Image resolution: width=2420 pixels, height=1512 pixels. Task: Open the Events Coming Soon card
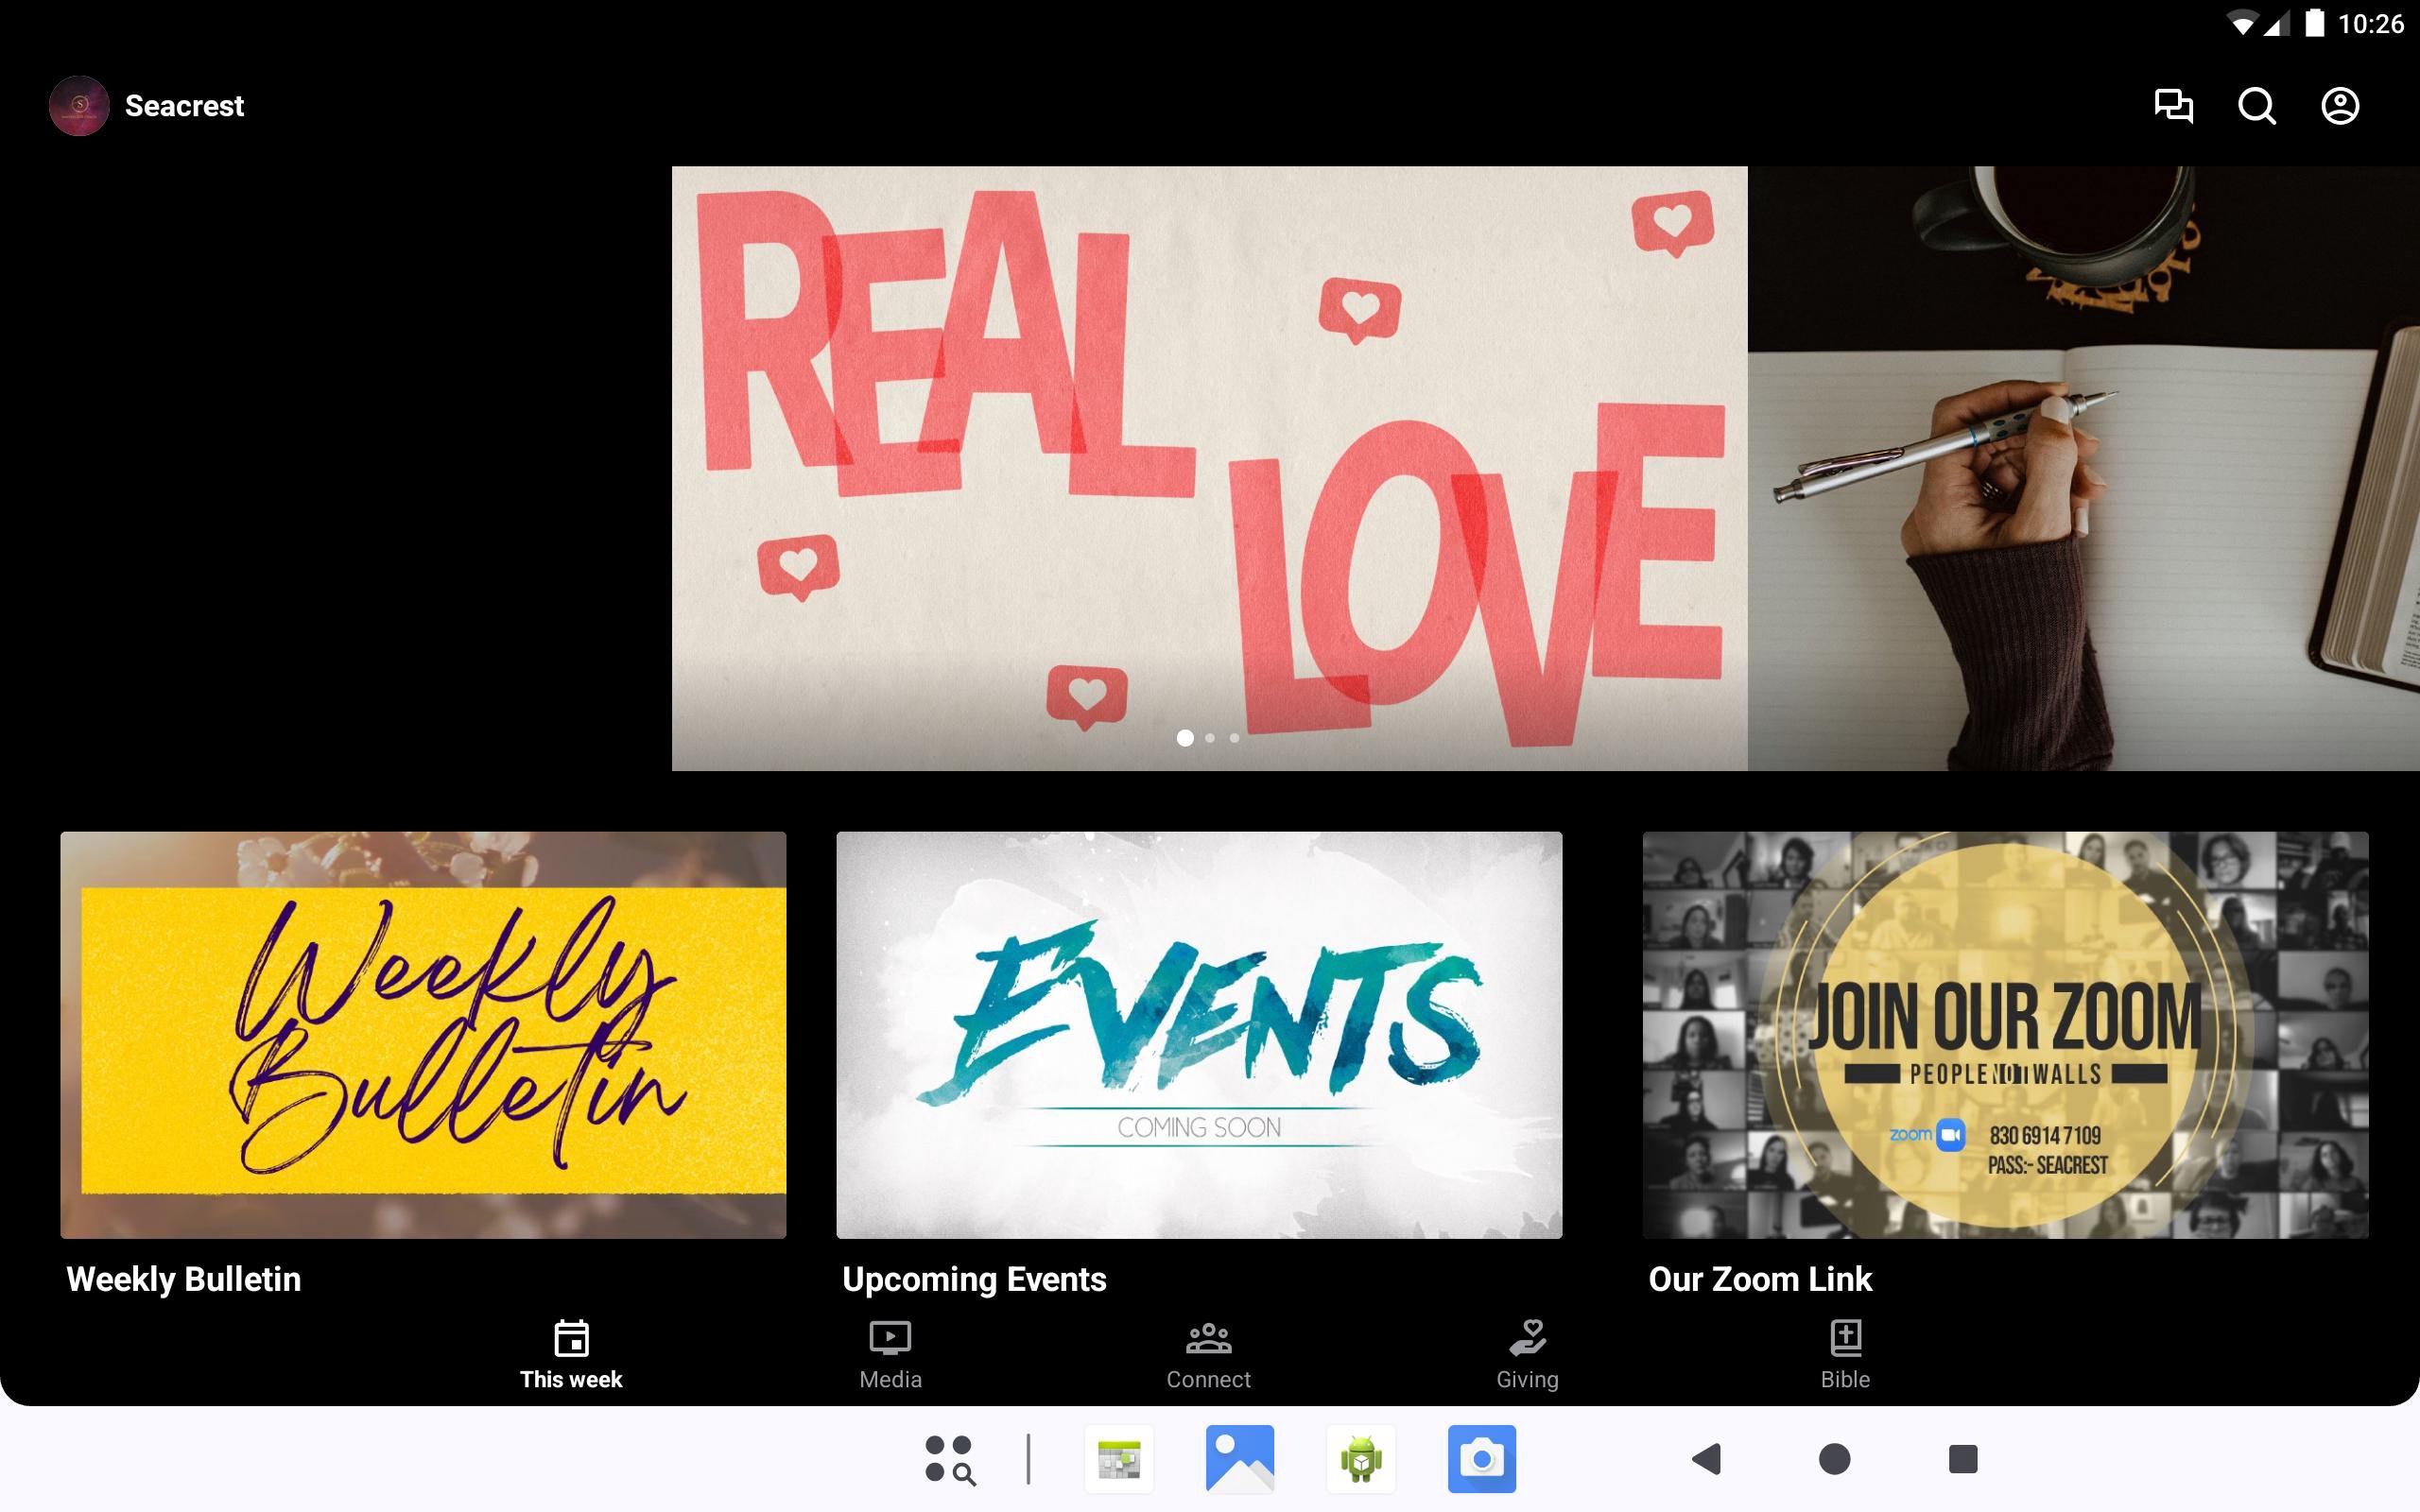[x=1199, y=1035]
